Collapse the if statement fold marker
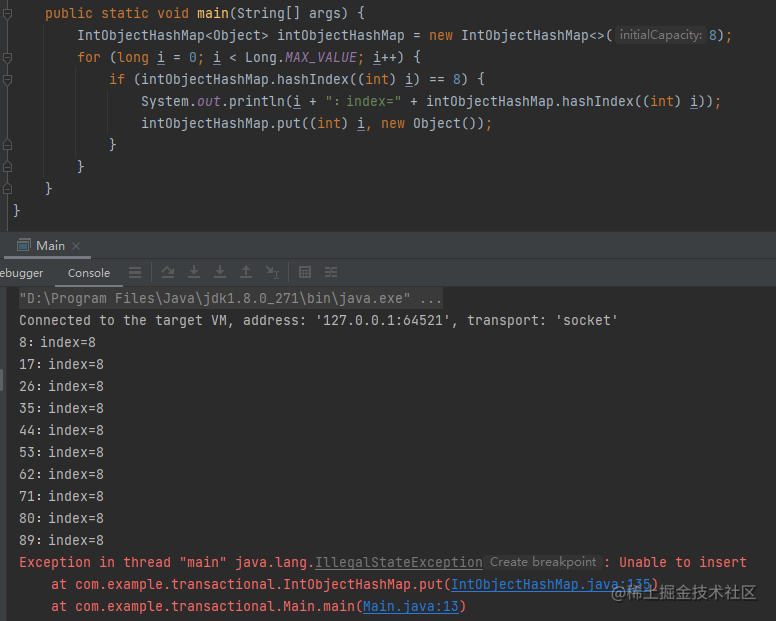 7,79
